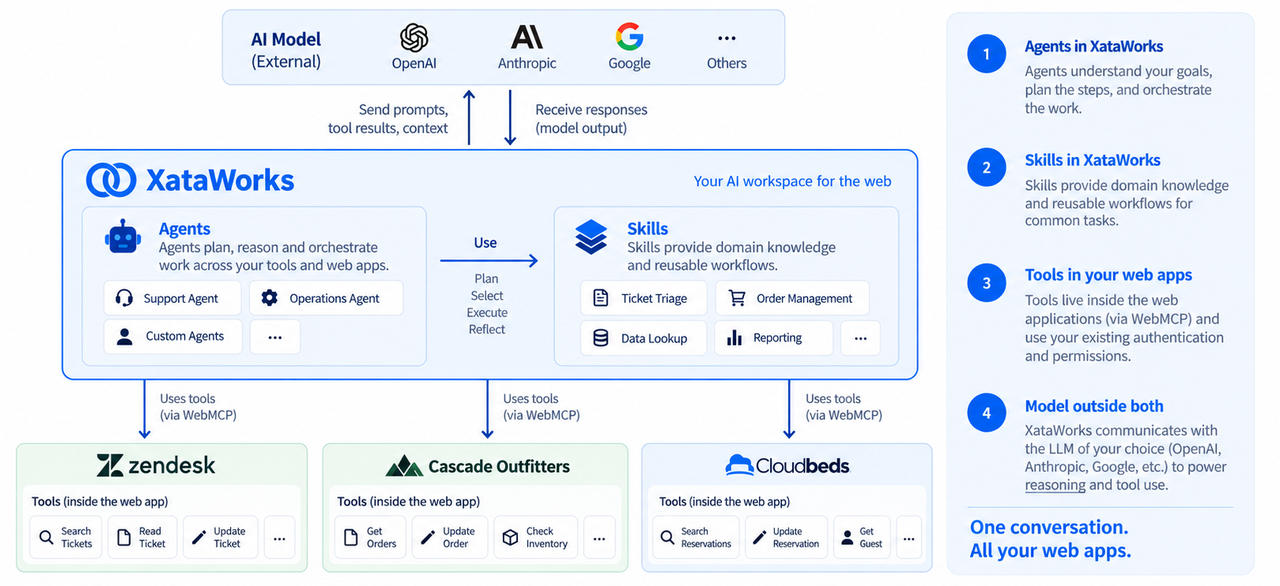Click the cart icon on Order Management
The height and width of the screenshot is (586, 1280).
click(x=737, y=298)
